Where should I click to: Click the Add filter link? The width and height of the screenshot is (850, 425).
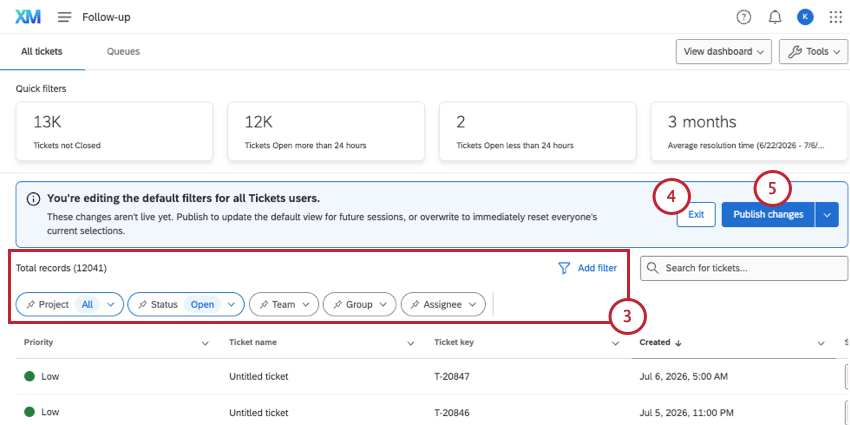(x=597, y=268)
